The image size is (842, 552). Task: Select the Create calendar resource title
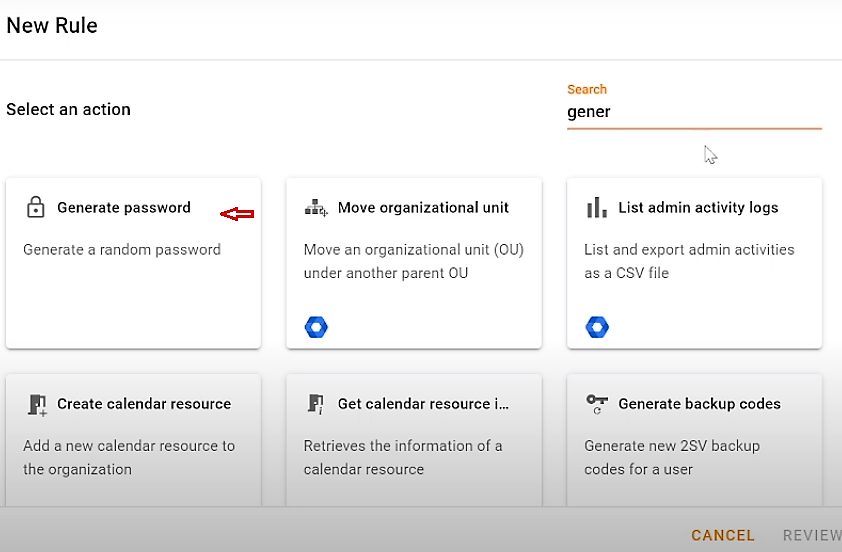(144, 404)
